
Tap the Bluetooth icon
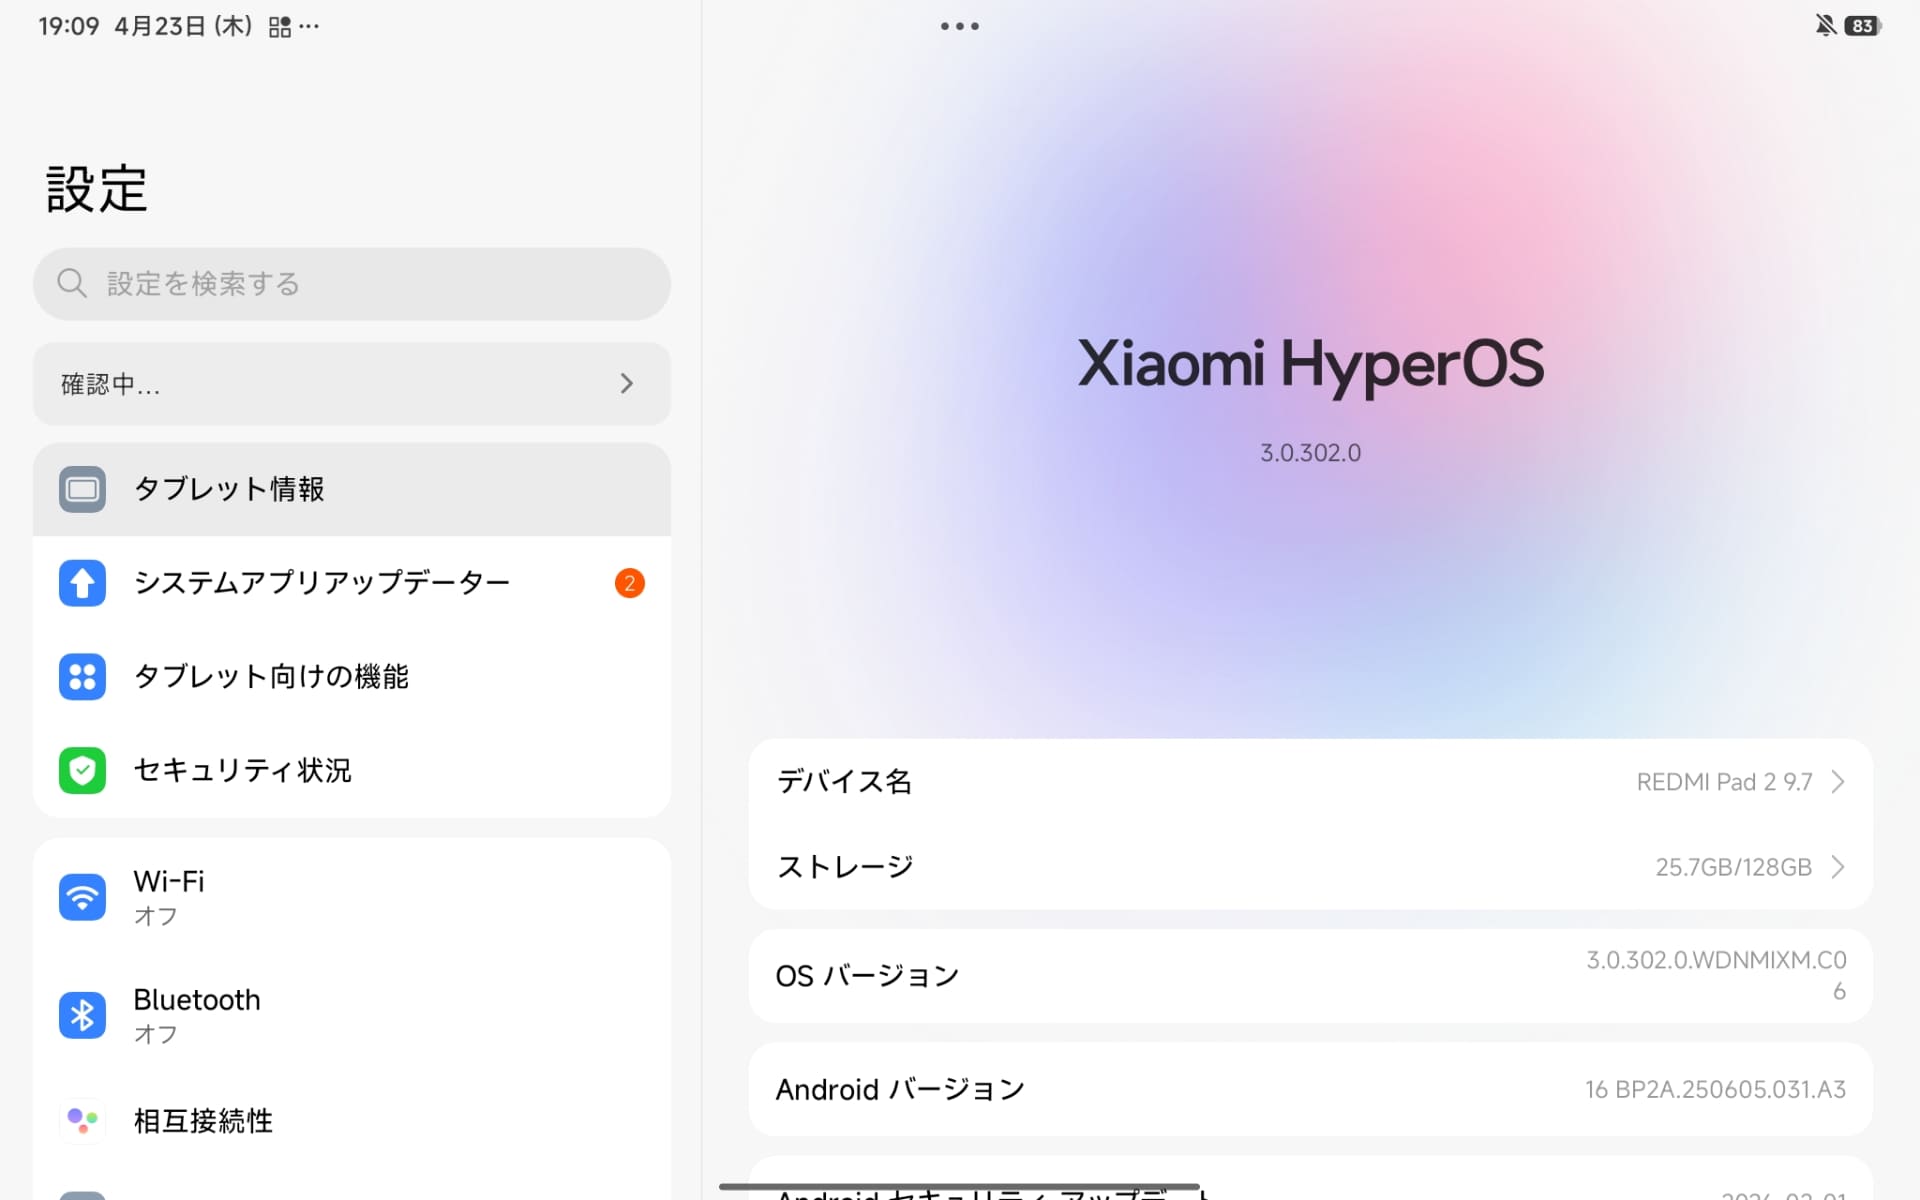point(82,1015)
